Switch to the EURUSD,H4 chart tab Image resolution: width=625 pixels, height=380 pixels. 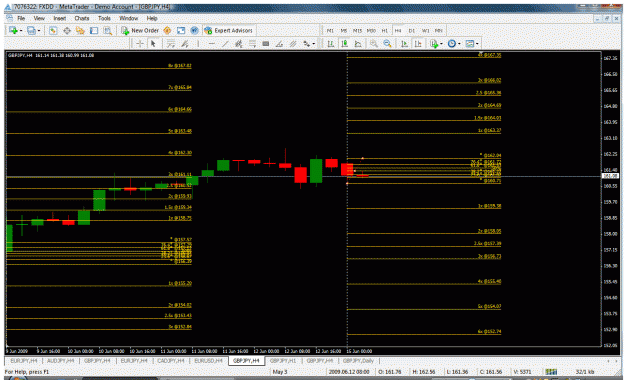[x=208, y=361]
